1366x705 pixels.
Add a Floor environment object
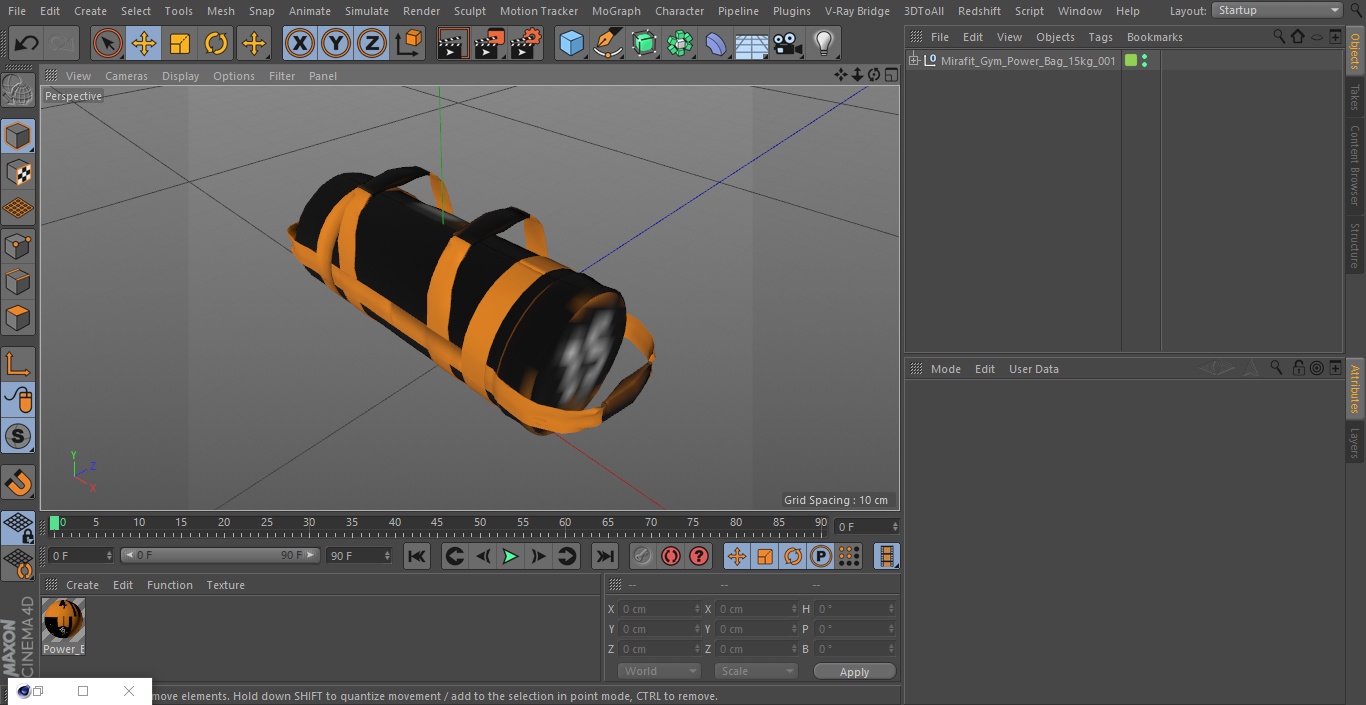(x=752, y=44)
